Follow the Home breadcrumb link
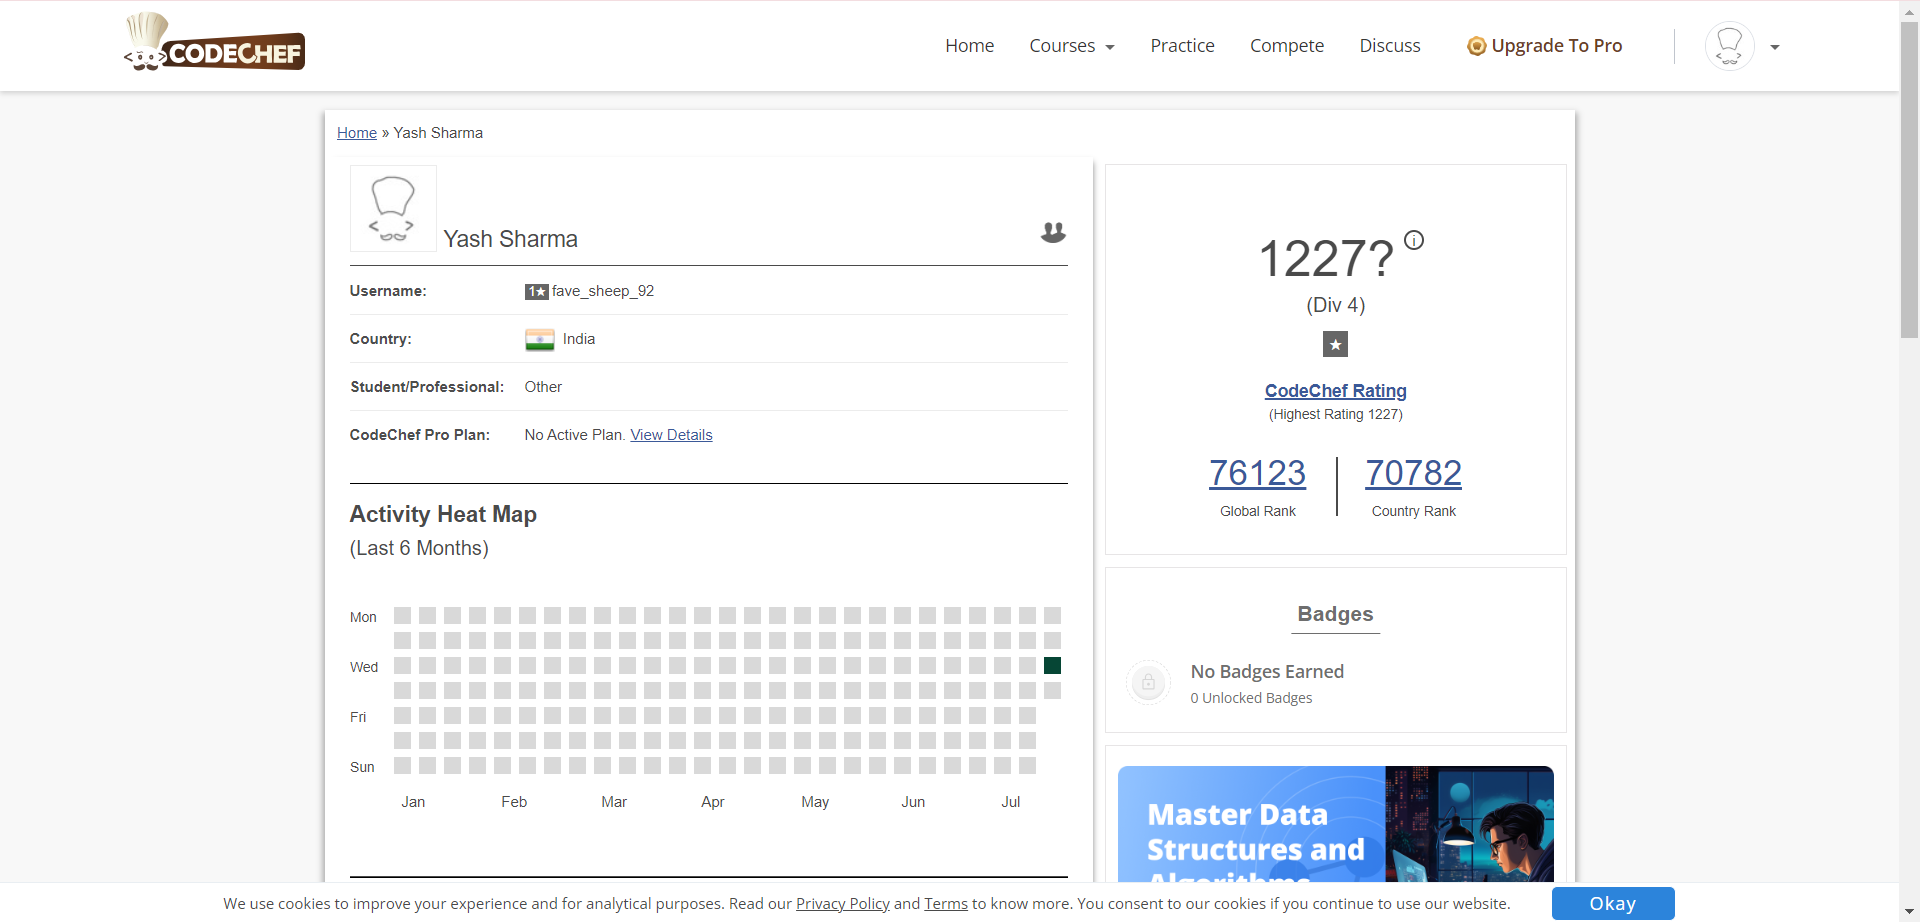Screen dimensions: 1920x922 click(357, 133)
